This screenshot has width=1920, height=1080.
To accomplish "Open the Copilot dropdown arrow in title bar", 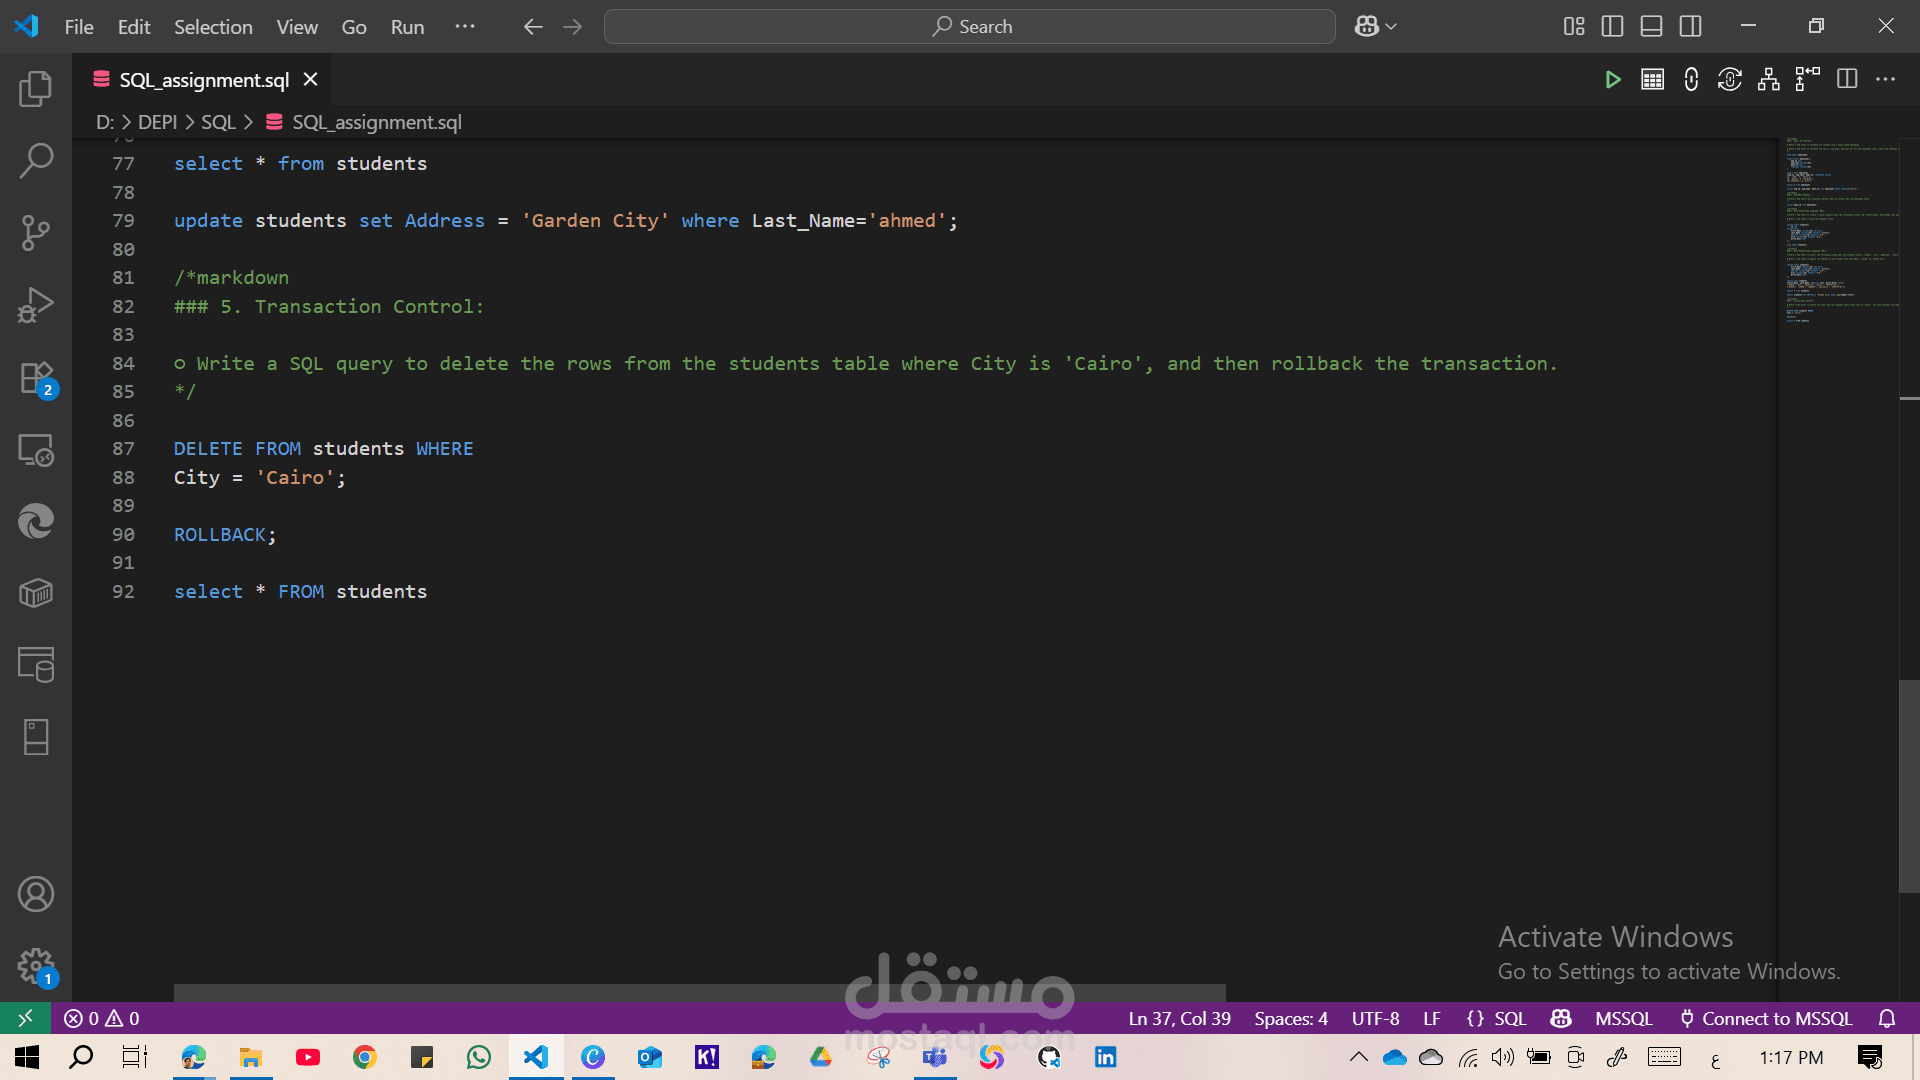I will pyautogui.click(x=1391, y=27).
